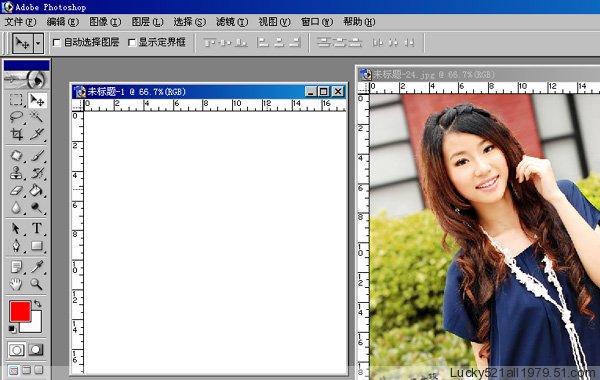Open the 文件 menu
The height and width of the screenshot is (380, 600).
click(20, 22)
